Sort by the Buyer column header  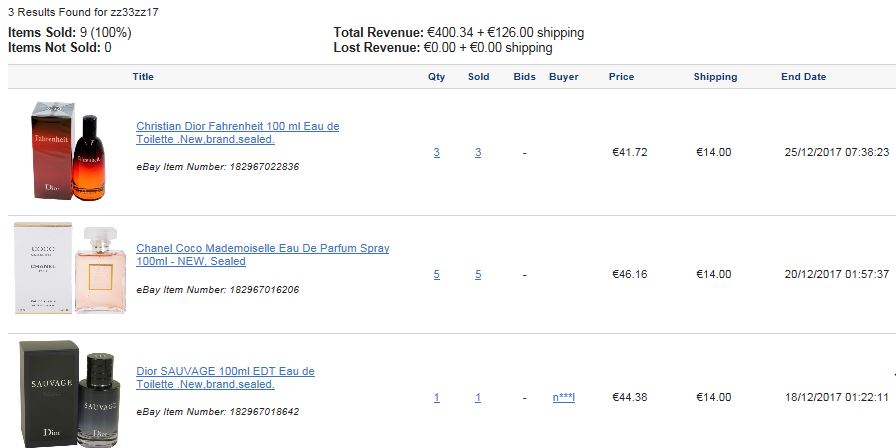point(563,77)
